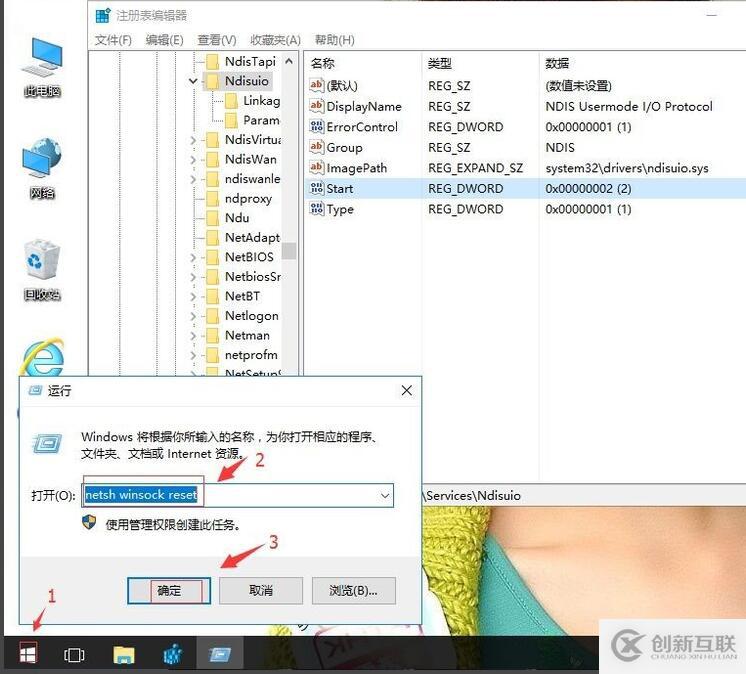Collapse the Ndisuio tree node
The width and height of the screenshot is (746, 674).
[x=193, y=81]
